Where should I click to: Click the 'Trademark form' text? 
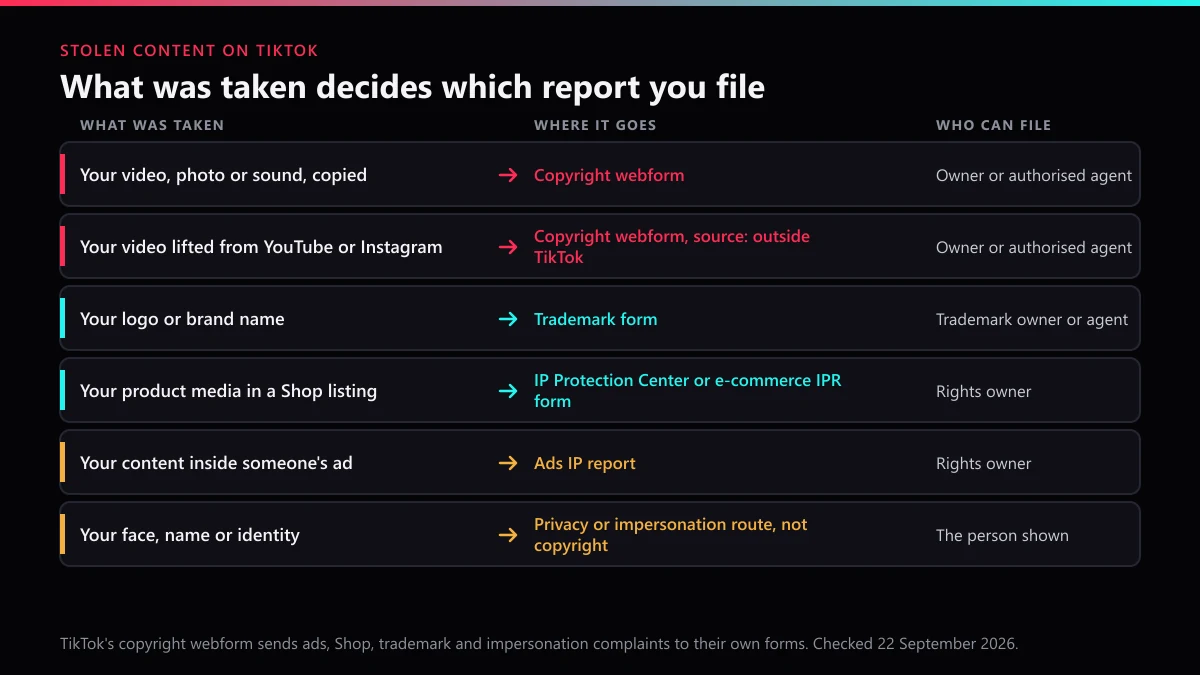pyautogui.click(x=596, y=319)
